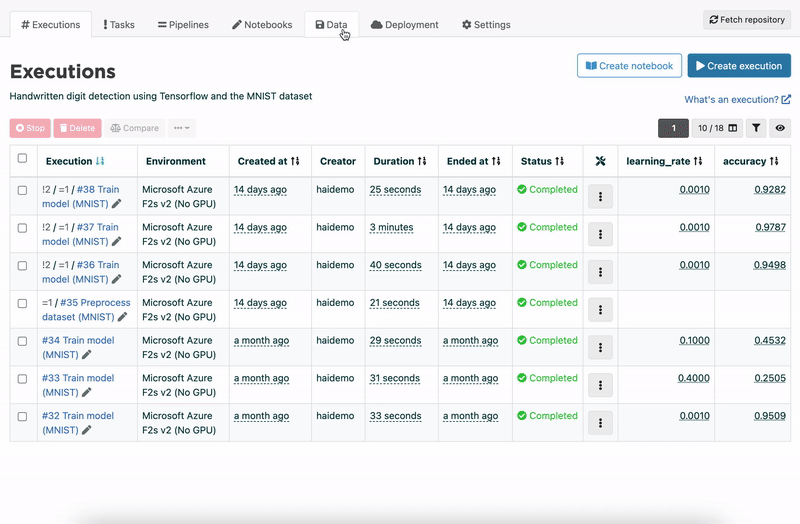Open the Settings tab
This screenshot has height=524, width=800.
click(x=486, y=24)
